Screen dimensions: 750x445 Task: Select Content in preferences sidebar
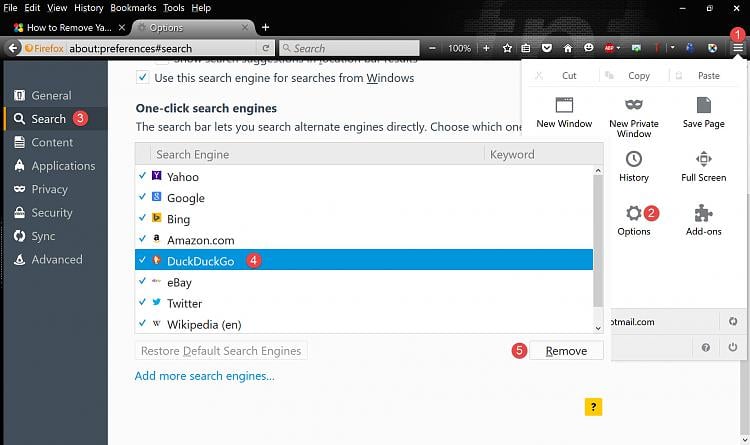pos(55,142)
